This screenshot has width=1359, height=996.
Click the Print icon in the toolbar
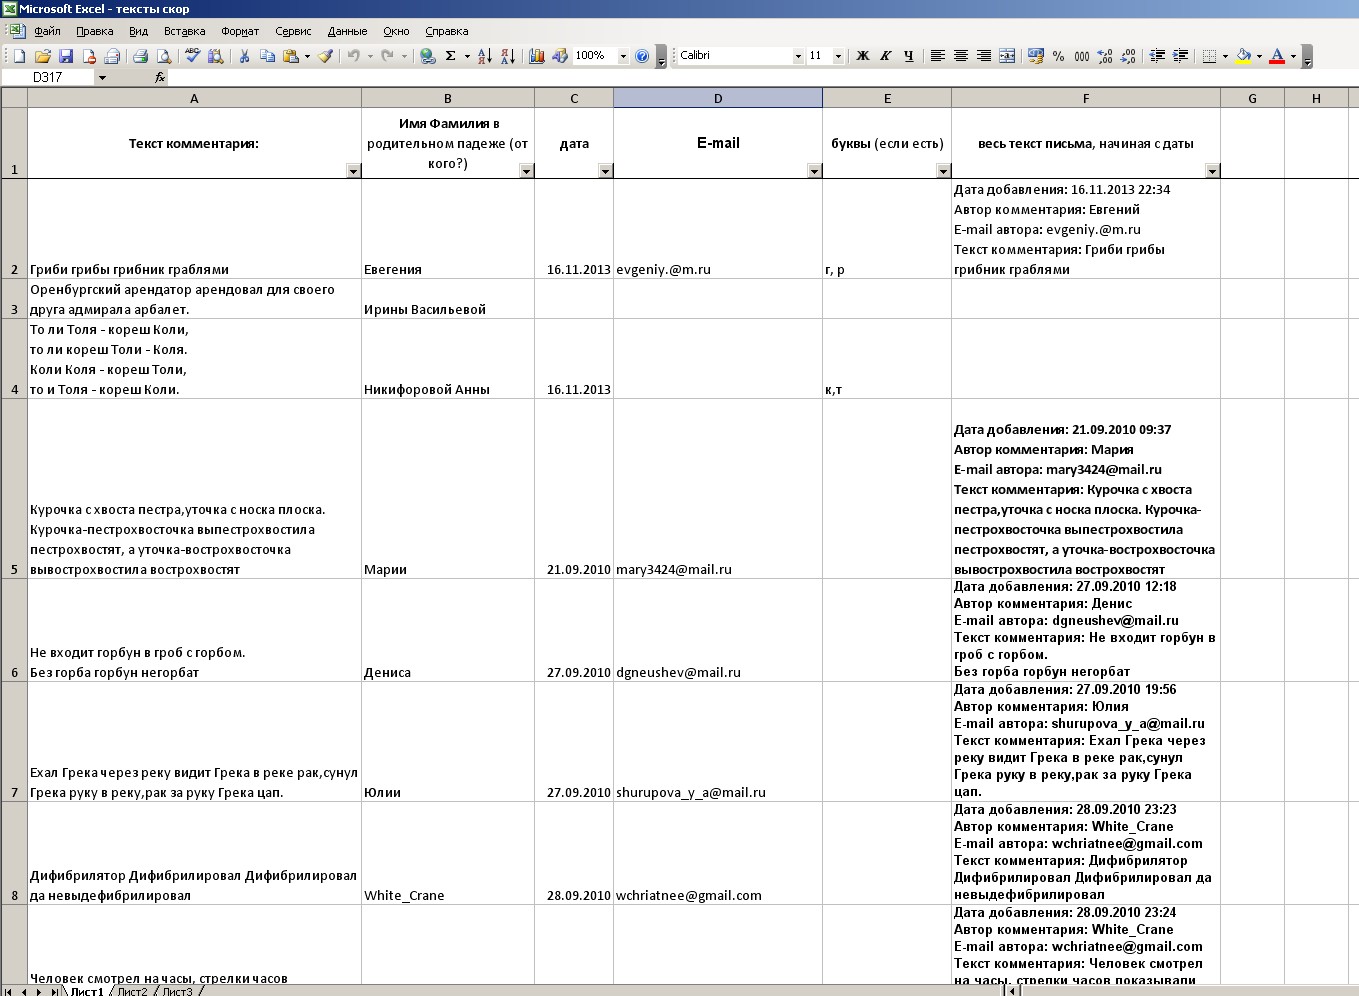pyautogui.click(x=140, y=56)
